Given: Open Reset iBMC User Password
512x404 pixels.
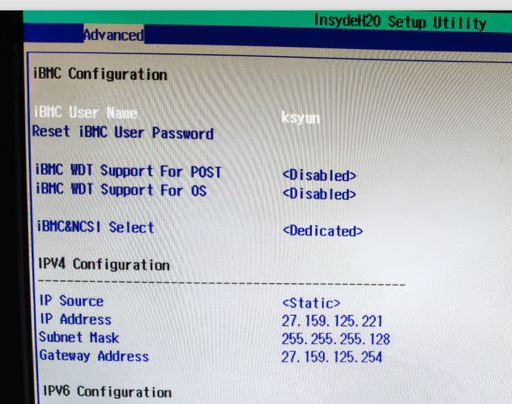Looking at the screenshot, I should click(123, 133).
